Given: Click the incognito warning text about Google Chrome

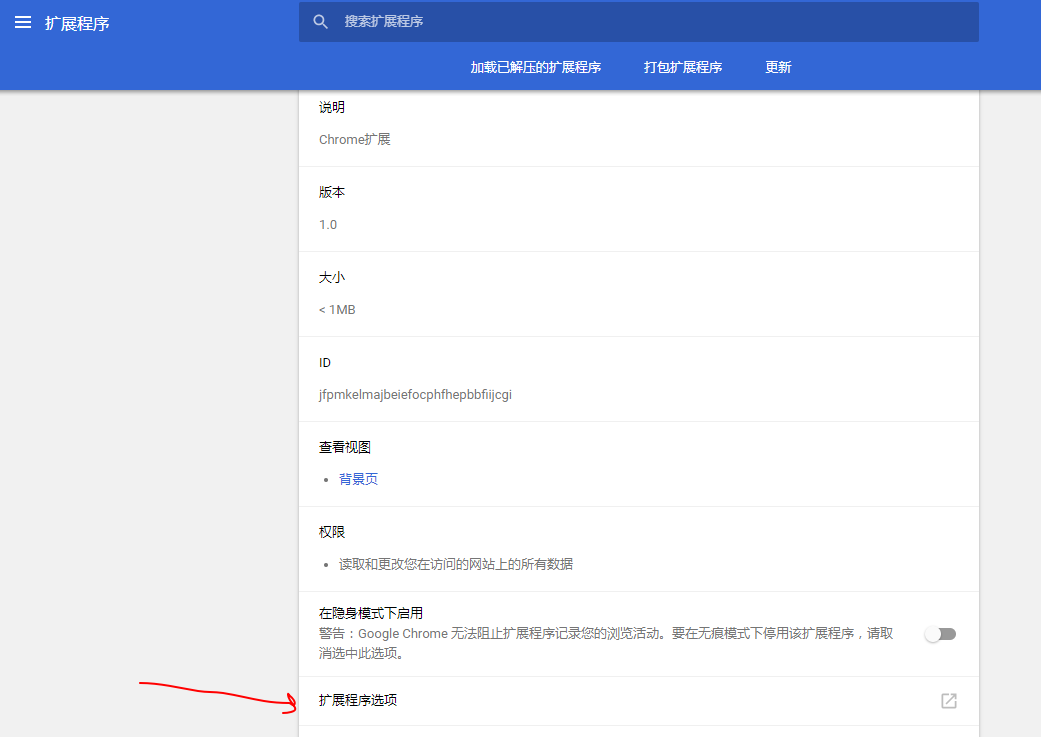Looking at the screenshot, I should coord(605,643).
